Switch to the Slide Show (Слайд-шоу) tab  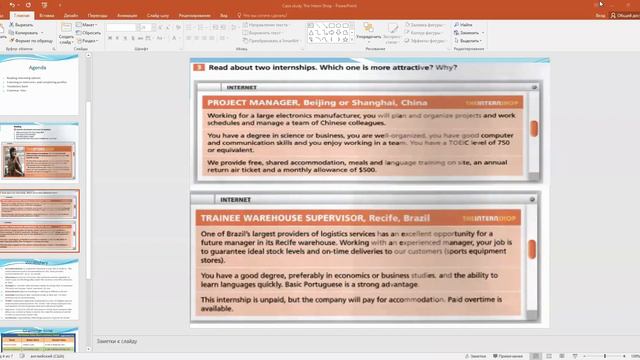pyautogui.click(x=158, y=16)
